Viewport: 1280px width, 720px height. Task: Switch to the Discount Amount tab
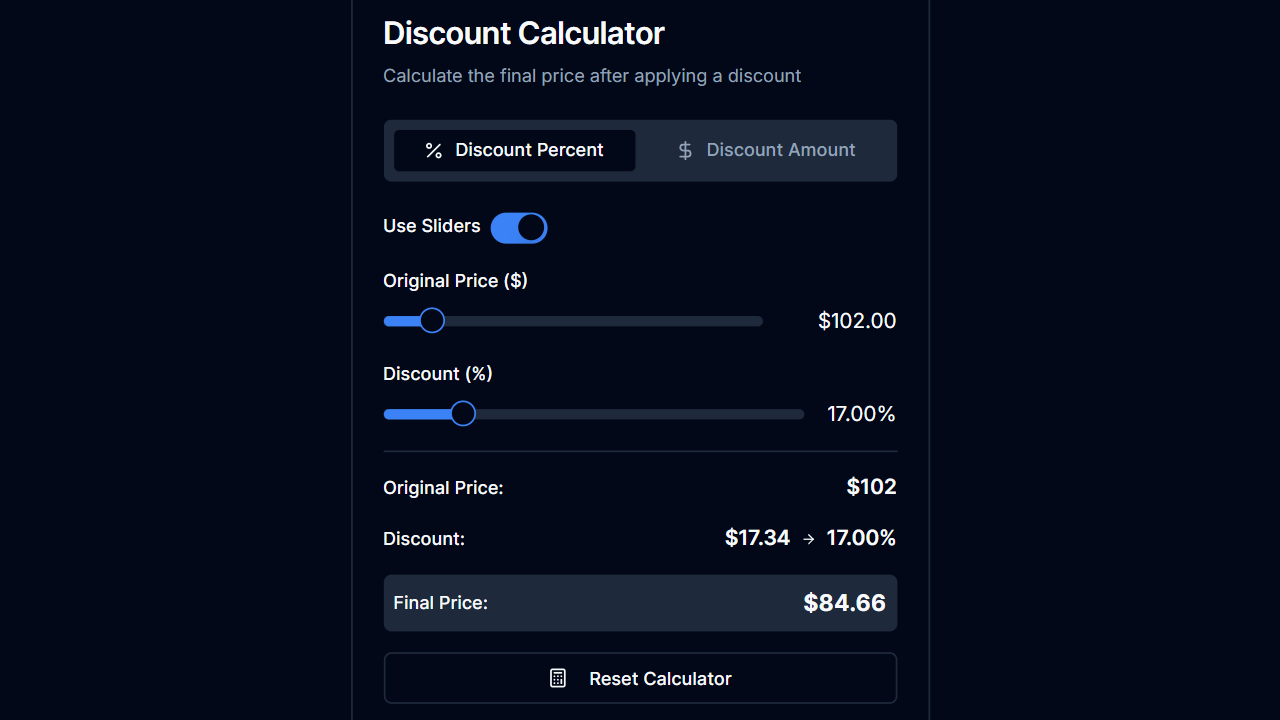[x=766, y=150]
